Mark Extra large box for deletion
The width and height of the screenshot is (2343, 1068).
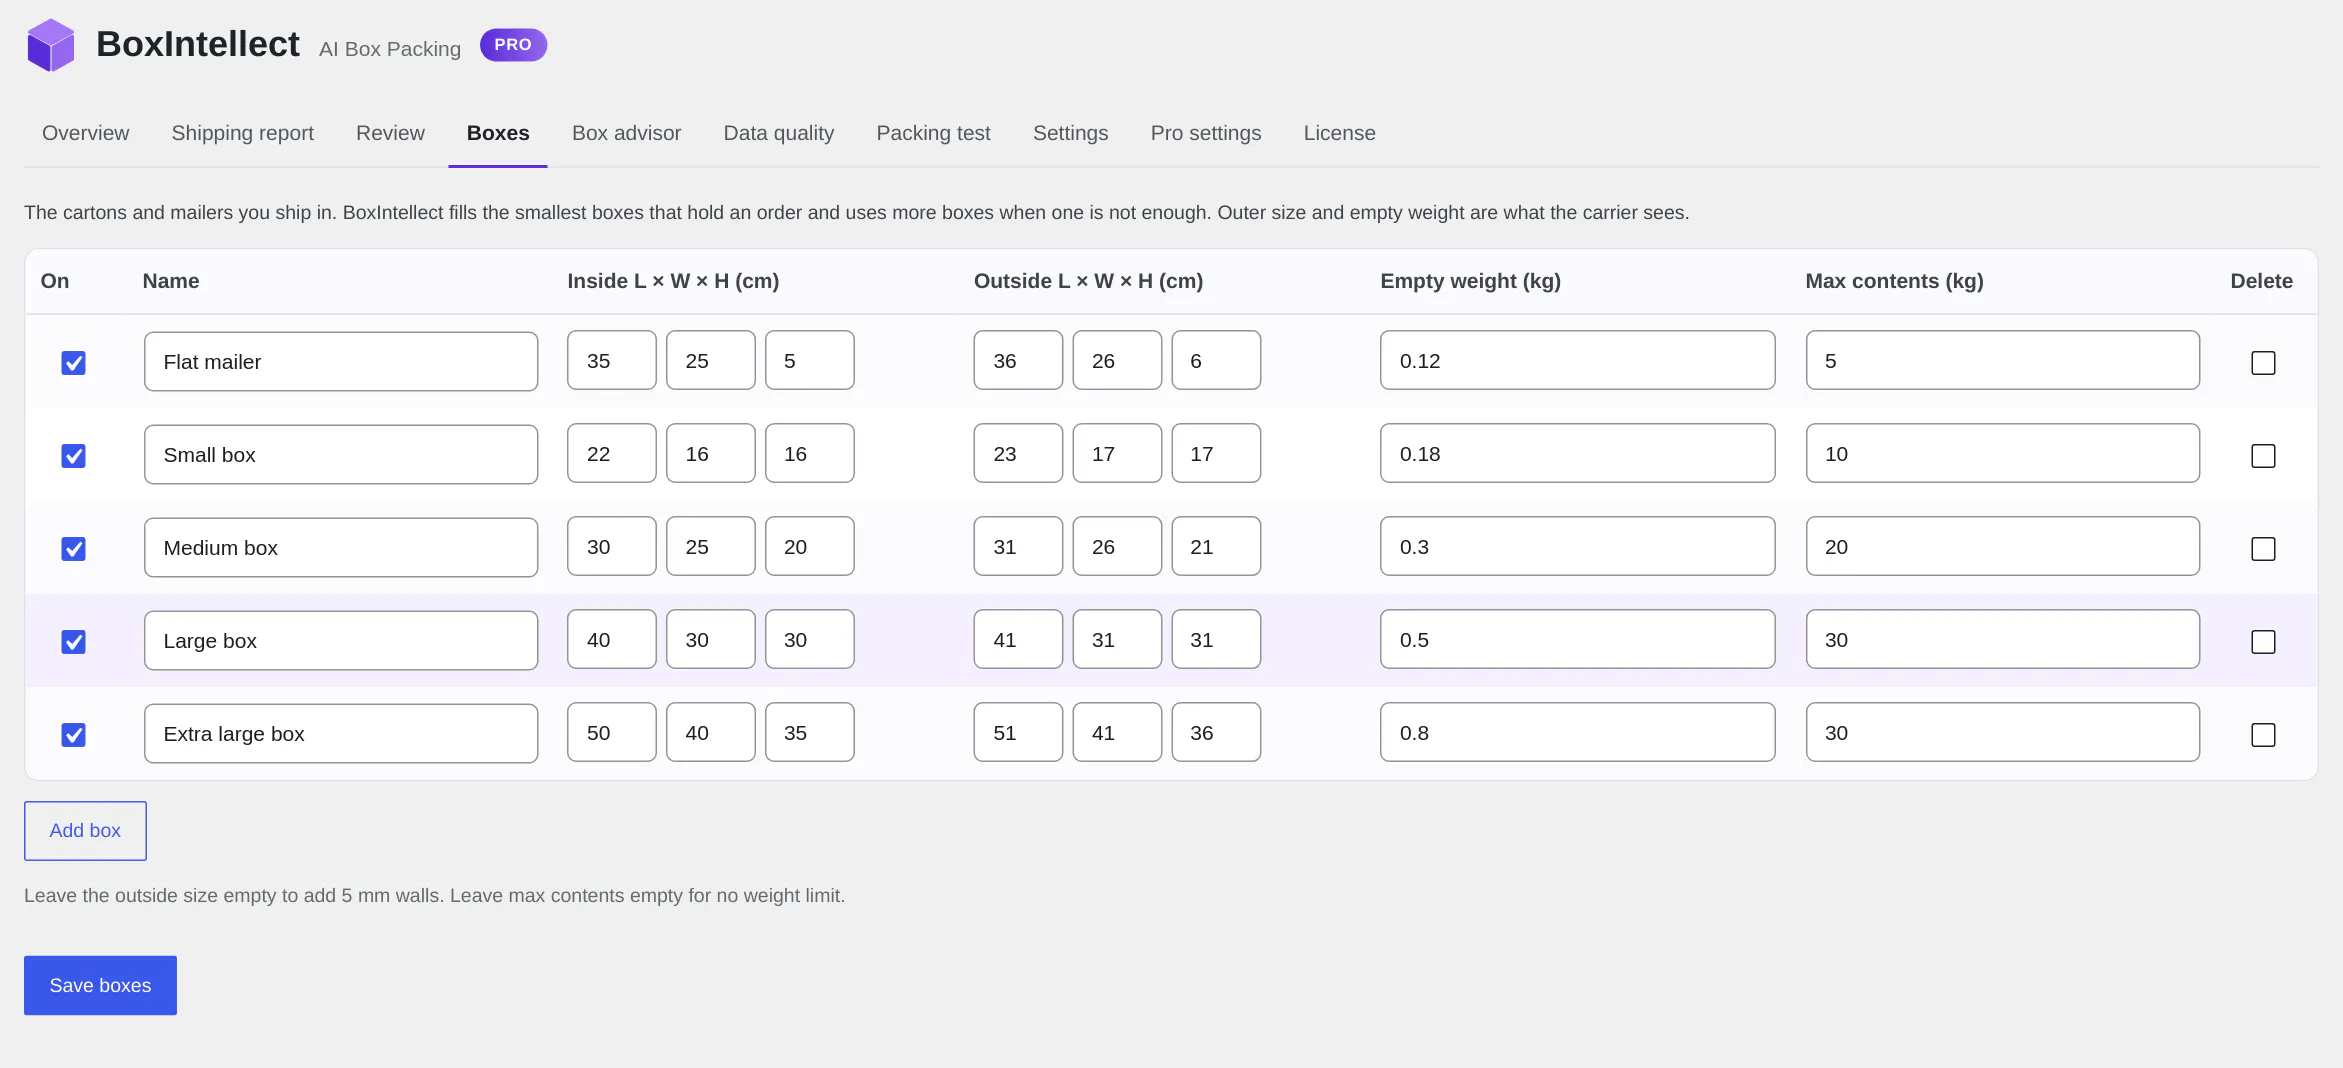click(2263, 734)
